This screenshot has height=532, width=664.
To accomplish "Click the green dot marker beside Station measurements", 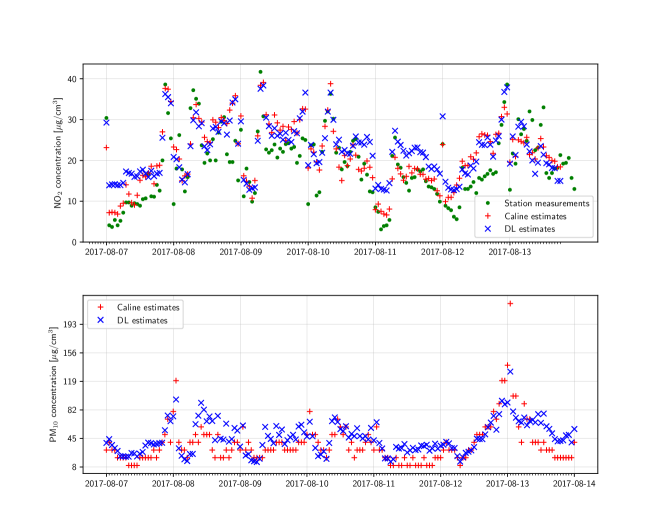I will 488,203.
